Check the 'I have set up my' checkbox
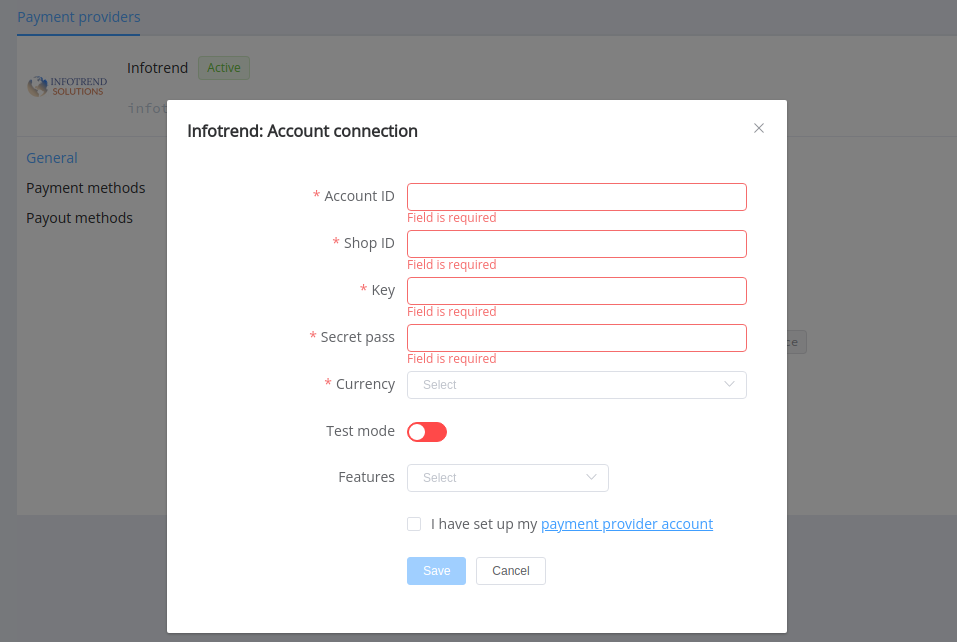 [x=414, y=524]
